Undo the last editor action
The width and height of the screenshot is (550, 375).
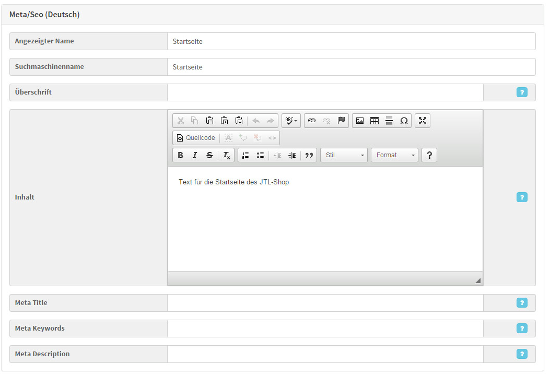(256, 121)
